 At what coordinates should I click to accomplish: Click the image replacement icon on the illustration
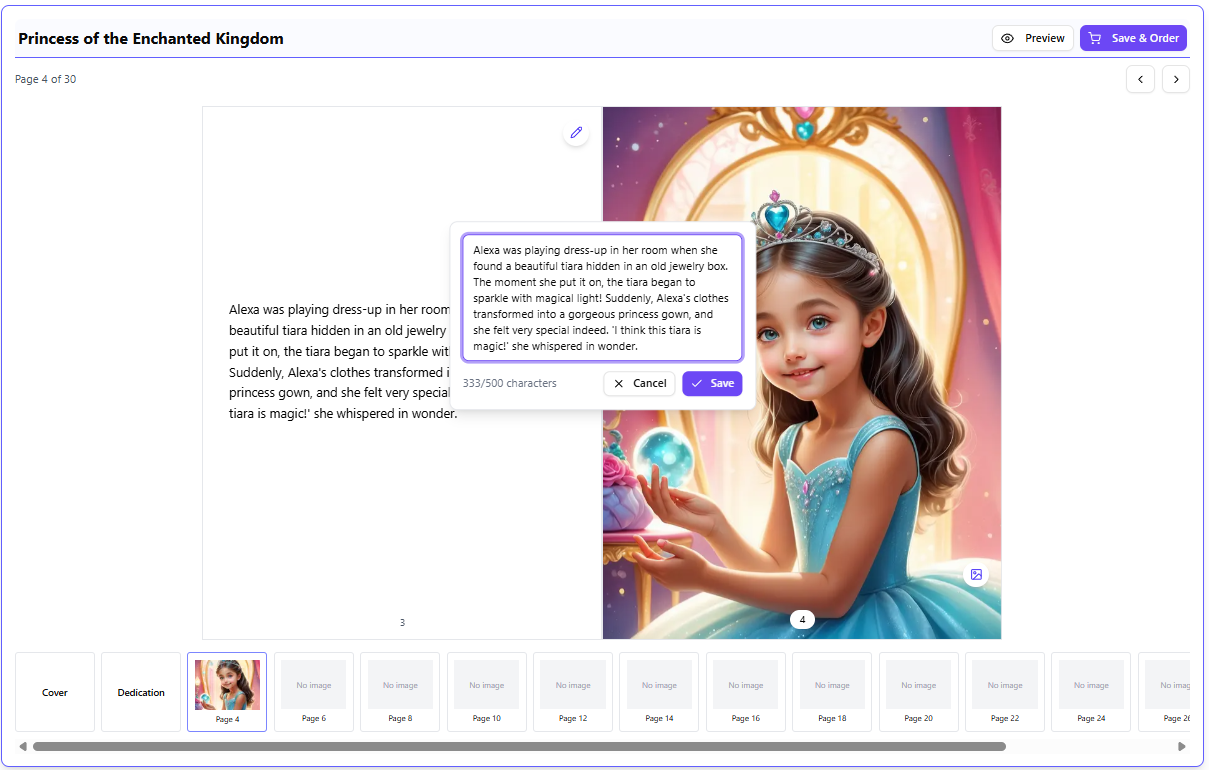tap(975, 573)
